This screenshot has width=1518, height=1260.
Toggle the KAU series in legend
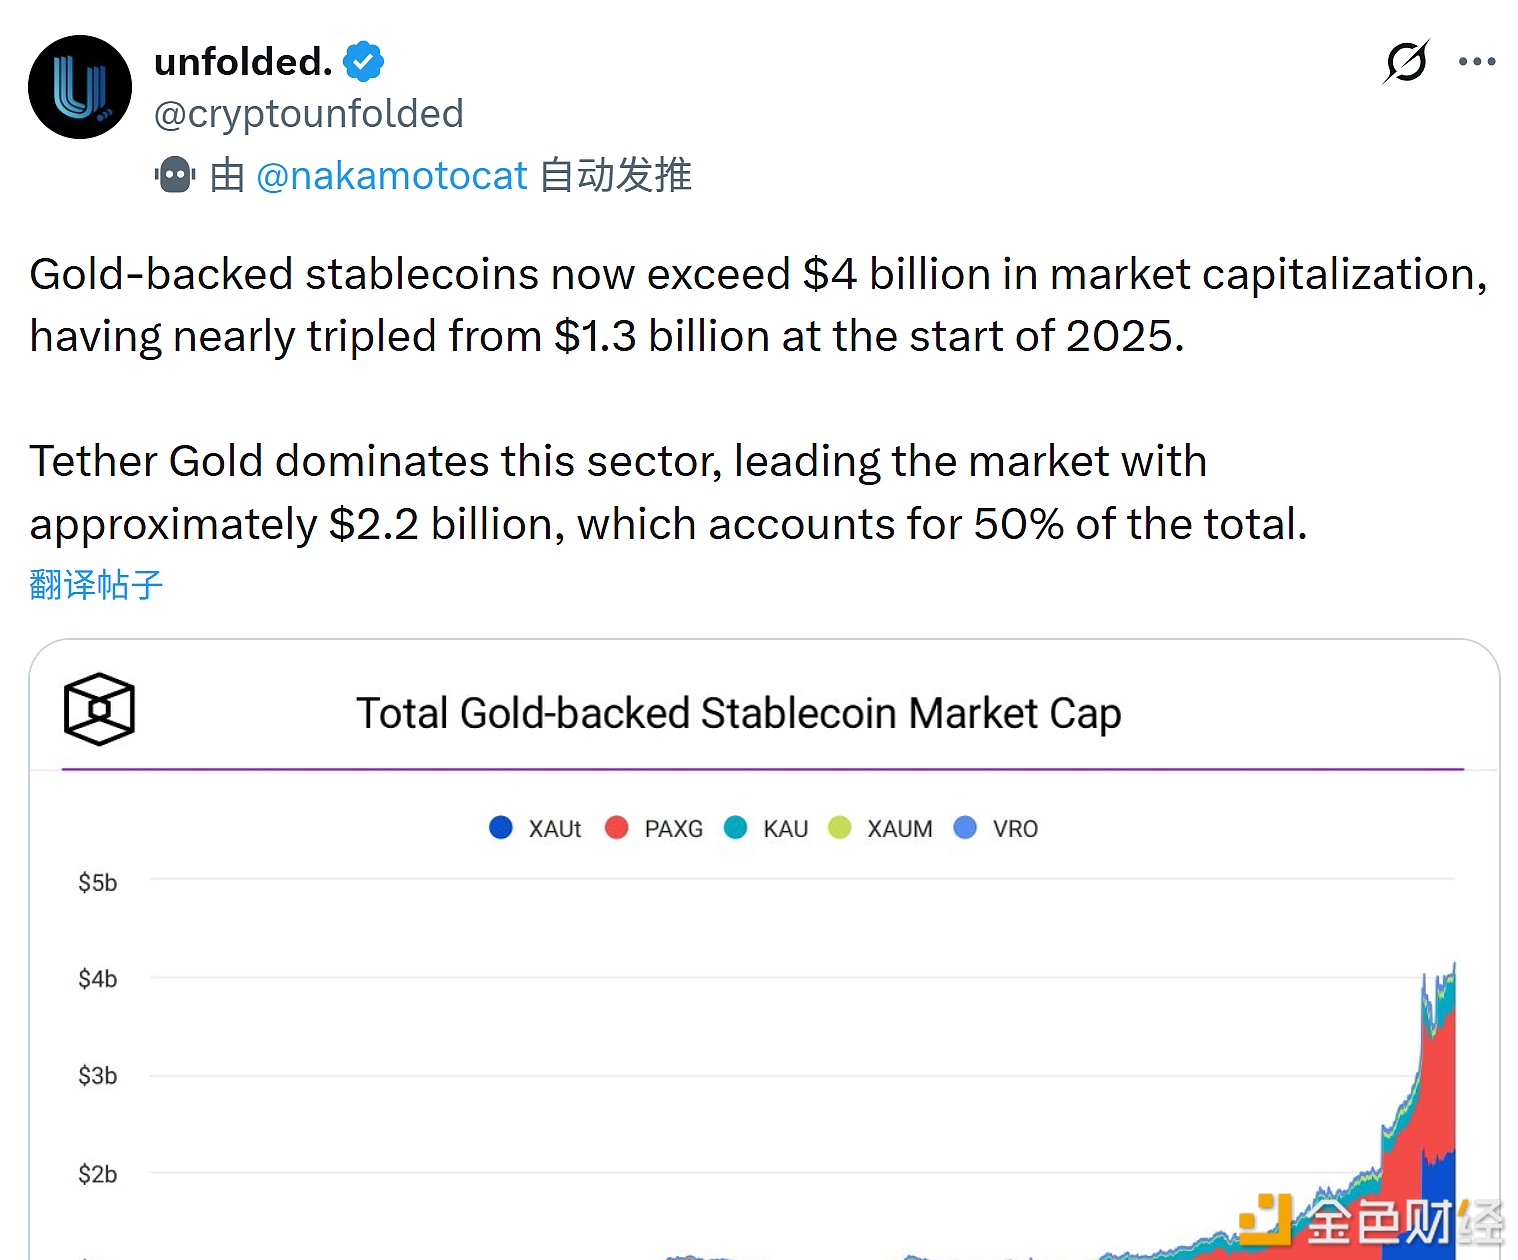[x=767, y=828]
